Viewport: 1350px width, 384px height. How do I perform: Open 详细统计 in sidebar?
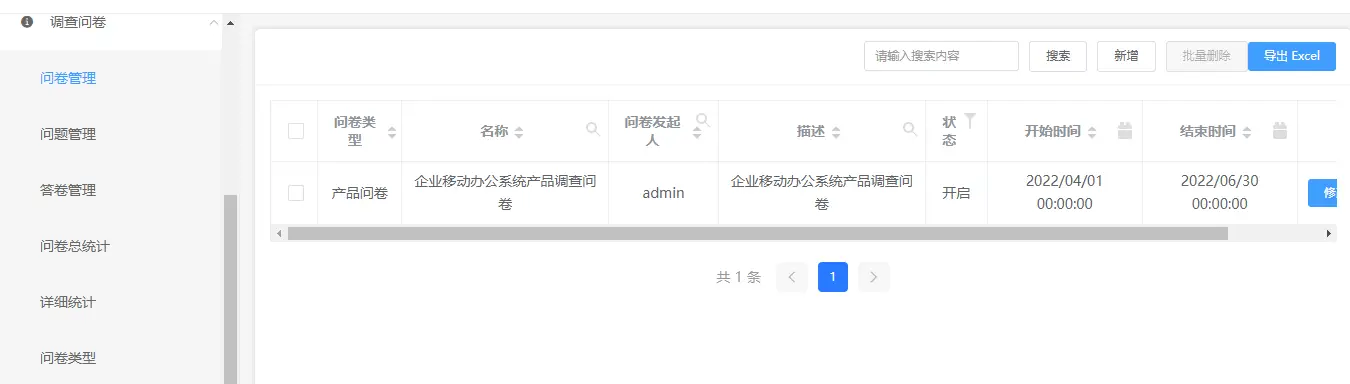point(68,301)
